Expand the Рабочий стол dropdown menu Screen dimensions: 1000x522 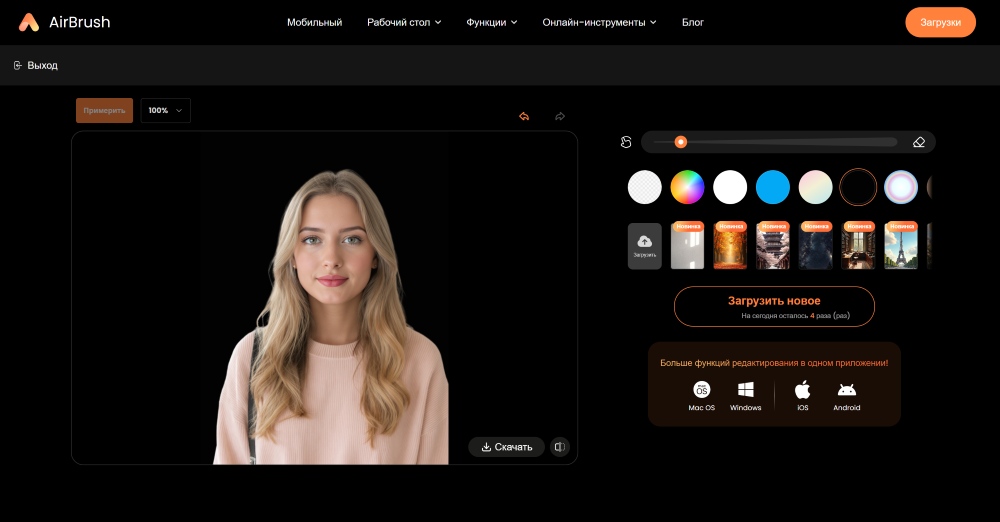click(404, 22)
